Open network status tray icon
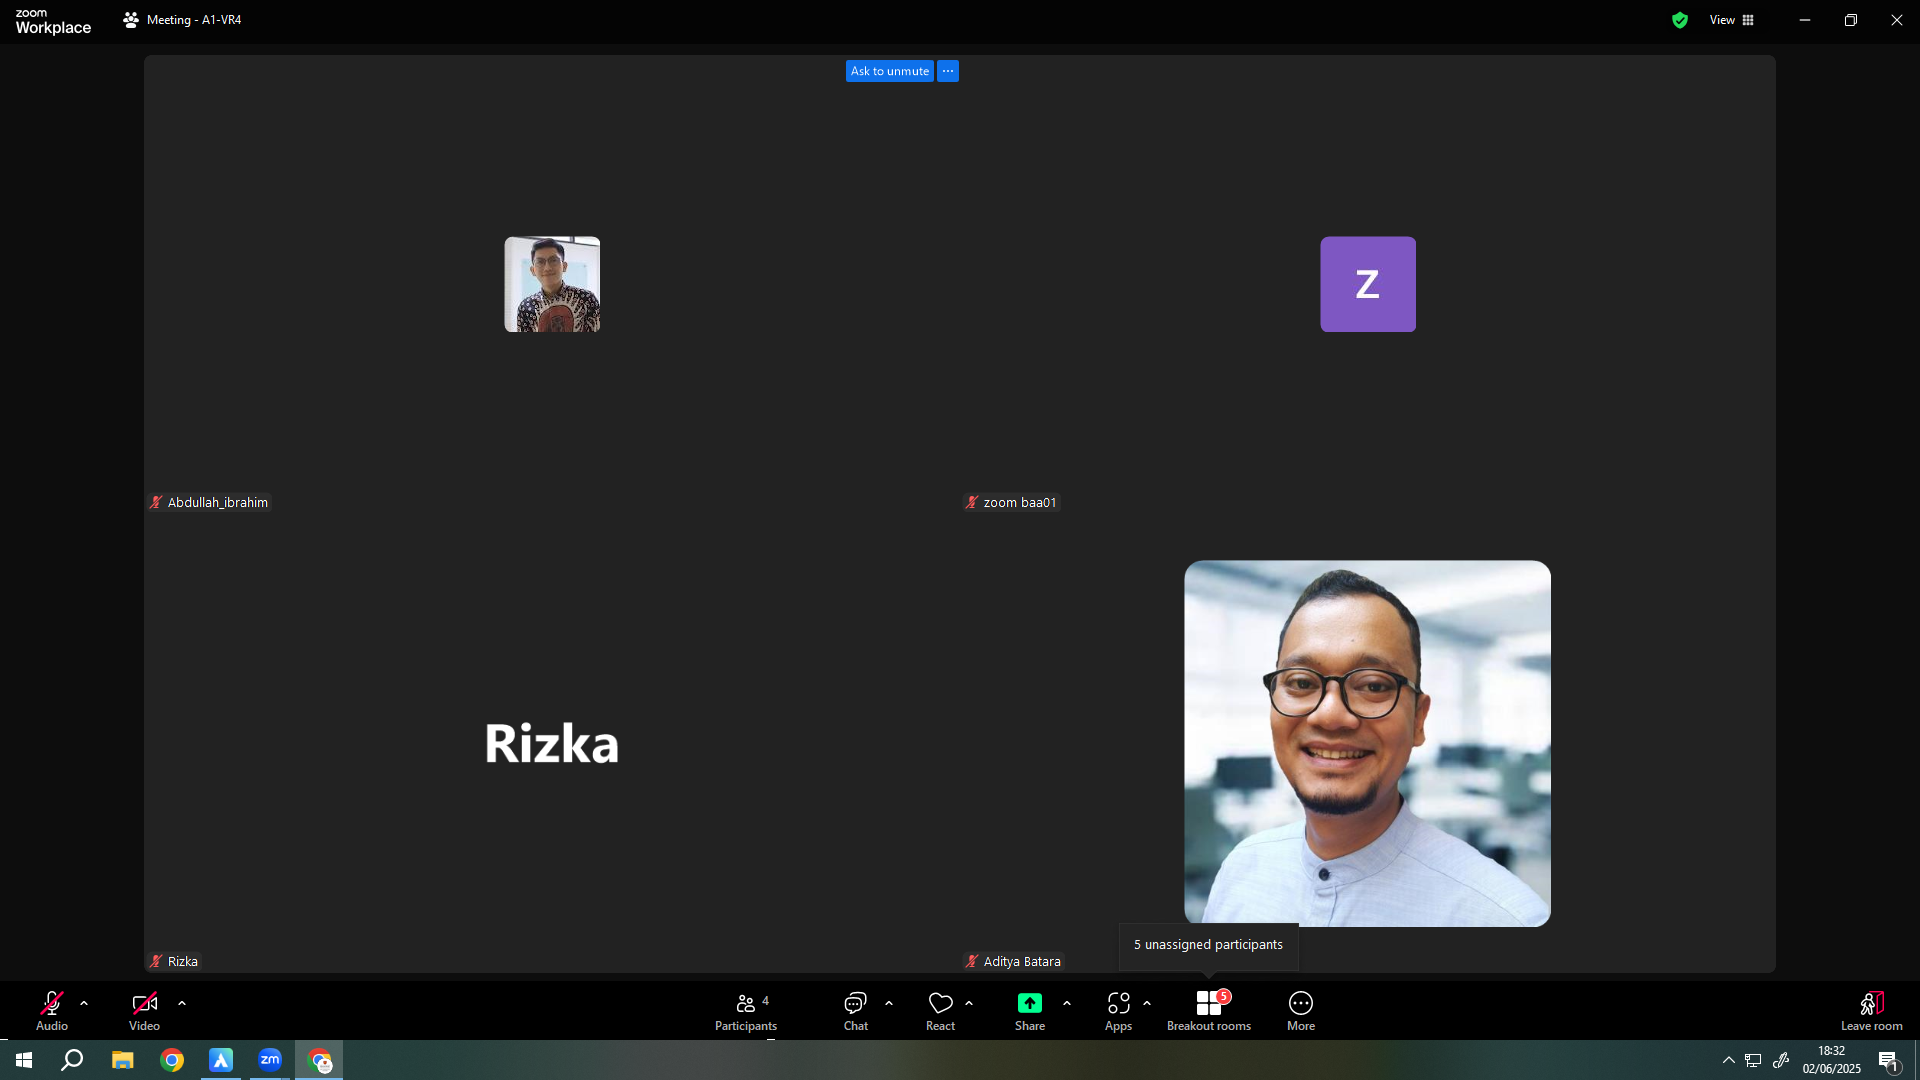This screenshot has height=1080, width=1920. 1754,1060
